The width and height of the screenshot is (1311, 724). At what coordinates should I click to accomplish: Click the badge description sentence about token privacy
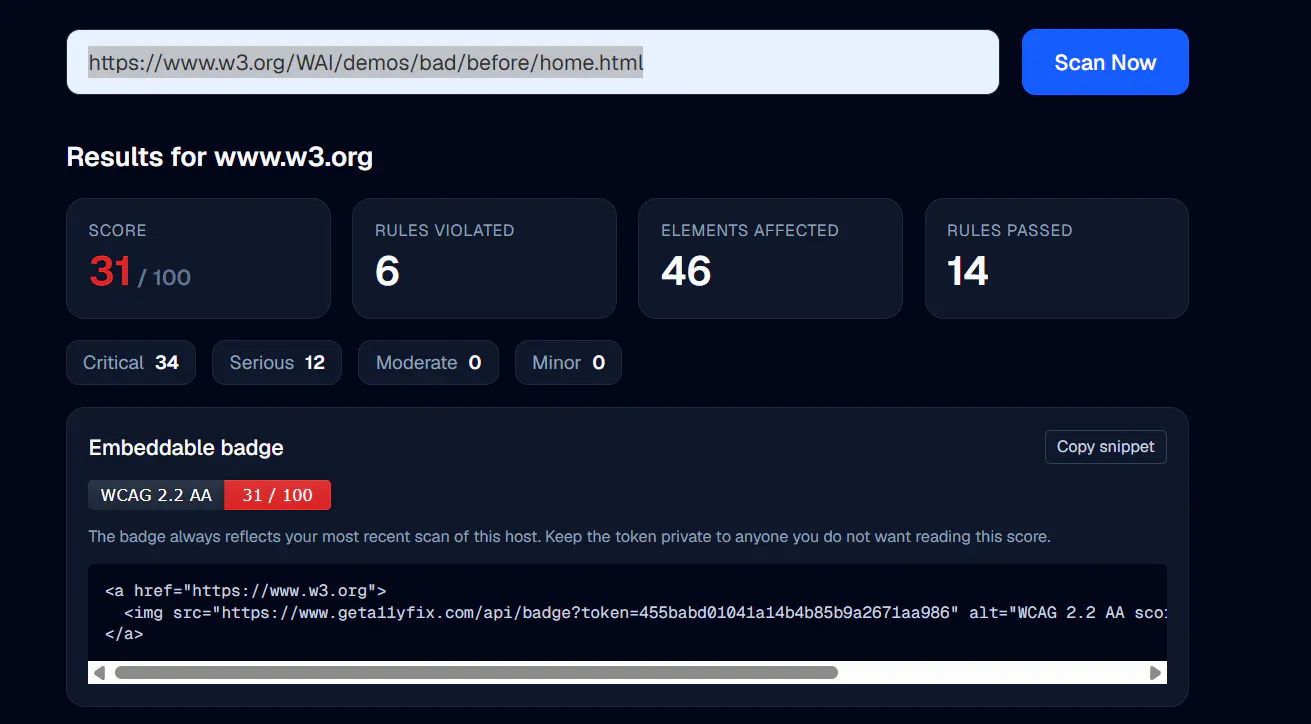click(569, 537)
